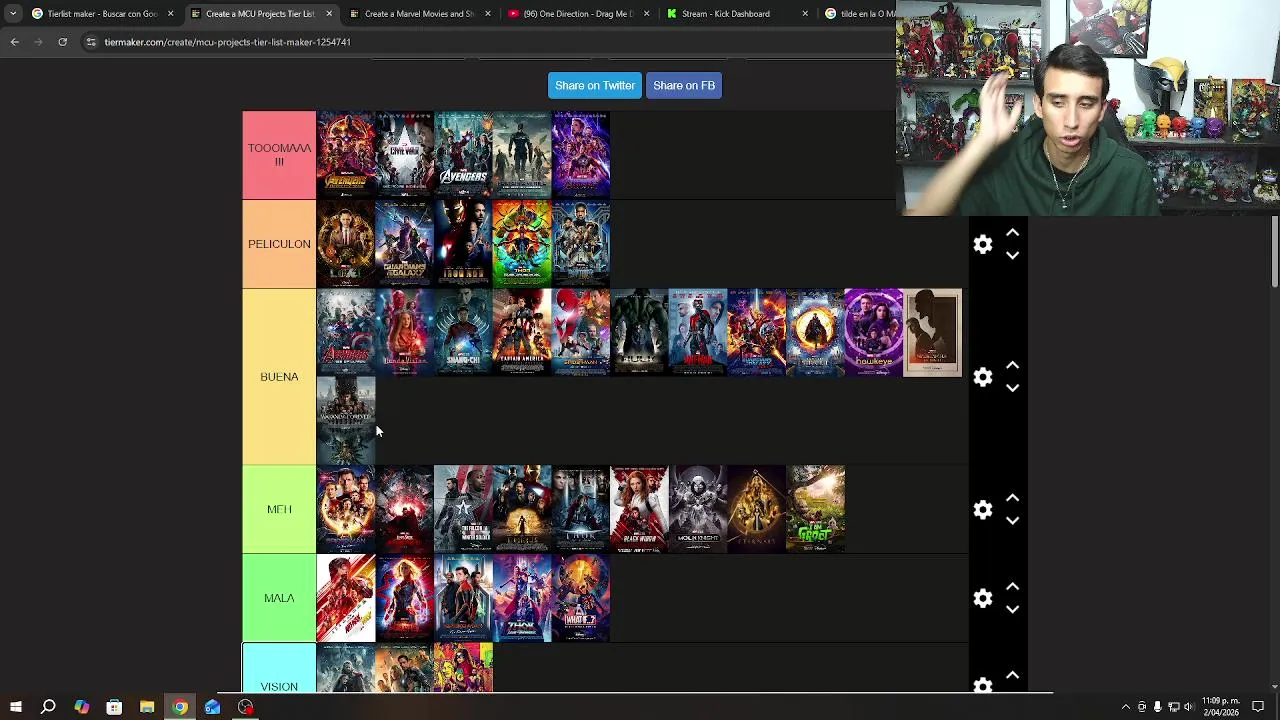
Task: Reload the tiermaker page
Action: pos(62,42)
